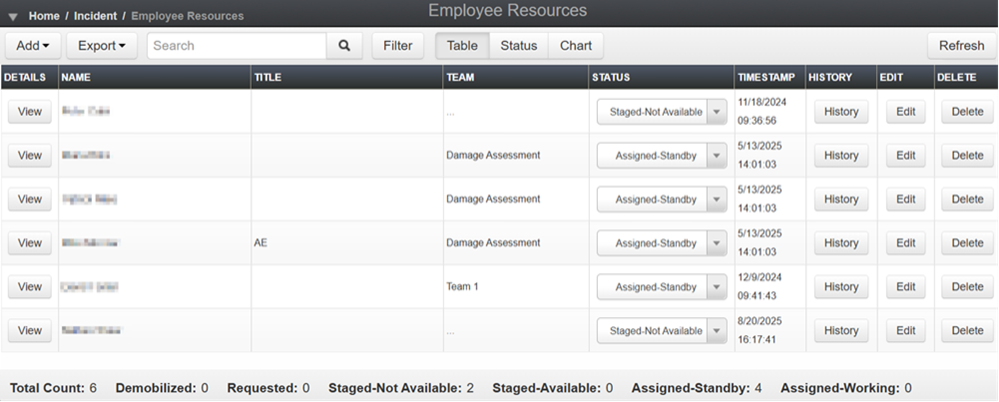The height and width of the screenshot is (402, 999).
Task: Click the Requested count in footer
Action: coord(268,388)
